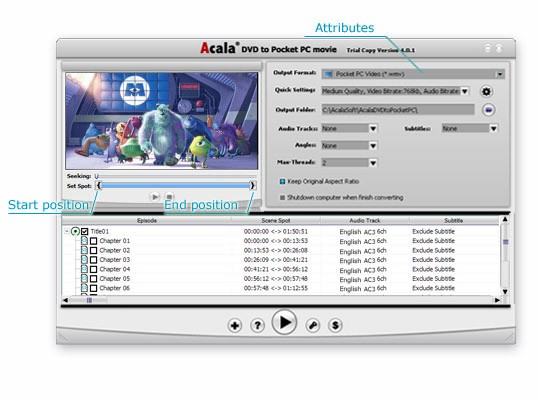Open the Max Threads dropdown
The image size is (540, 400).
click(x=373, y=163)
